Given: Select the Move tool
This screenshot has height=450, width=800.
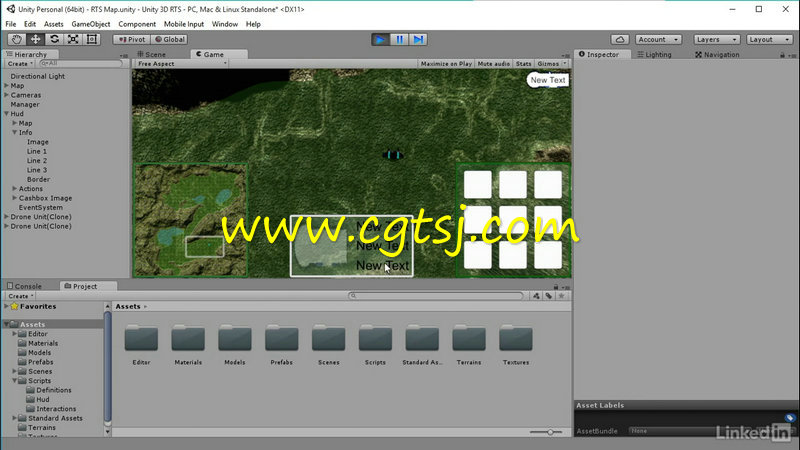Looking at the screenshot, I should click(x=36, y=39).
